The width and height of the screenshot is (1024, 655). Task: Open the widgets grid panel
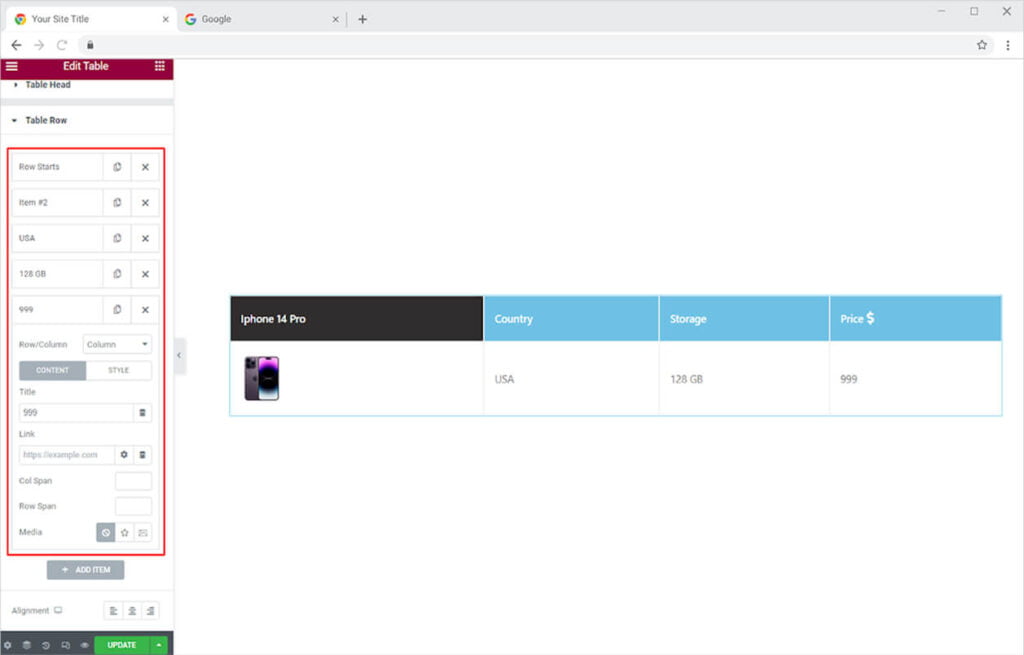[x=160, y=66]
